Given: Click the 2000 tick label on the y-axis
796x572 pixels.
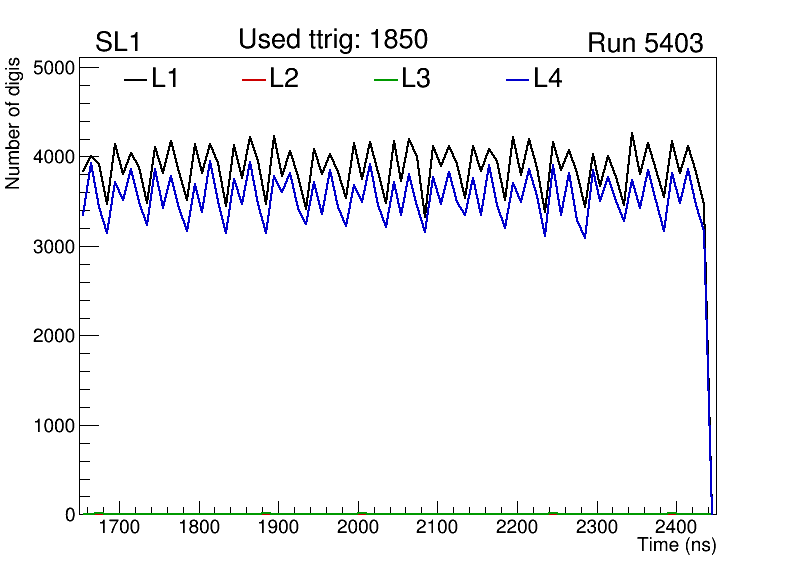Looking at the screenshot, I should (56, 336).
